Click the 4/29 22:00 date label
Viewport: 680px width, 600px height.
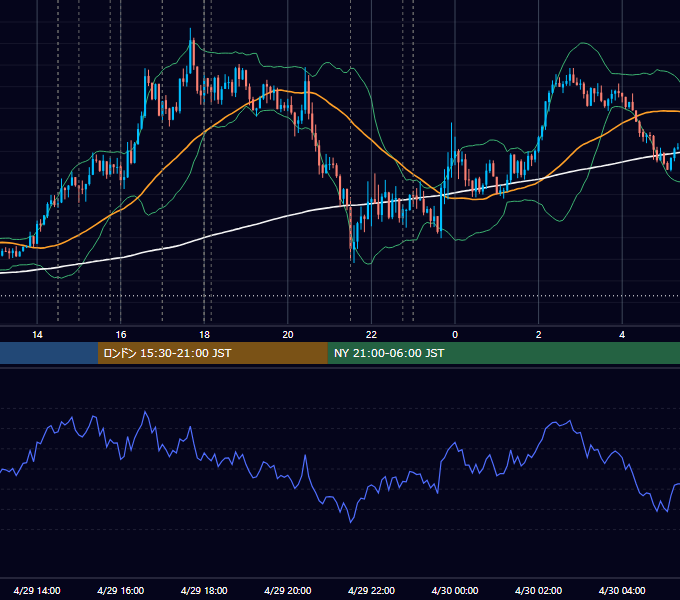[371, 590]
